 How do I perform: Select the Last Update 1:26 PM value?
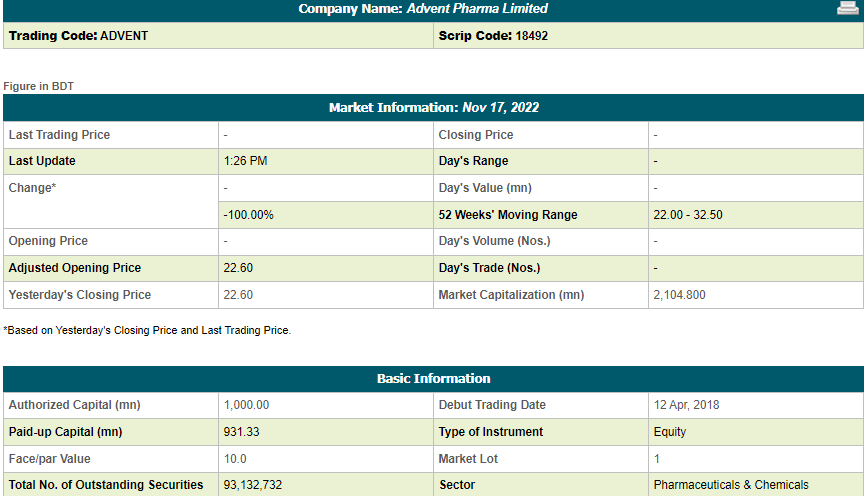tap(246, 161)
